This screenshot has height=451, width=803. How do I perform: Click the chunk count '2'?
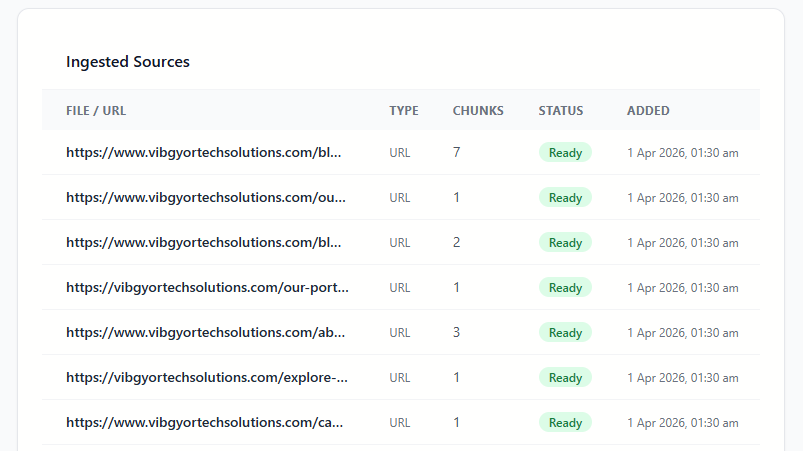click(456, 243)
